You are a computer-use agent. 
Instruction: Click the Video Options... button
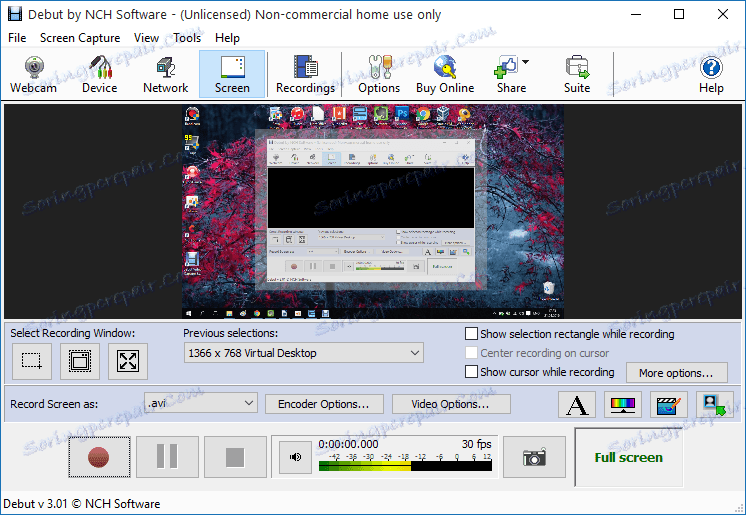451,404
